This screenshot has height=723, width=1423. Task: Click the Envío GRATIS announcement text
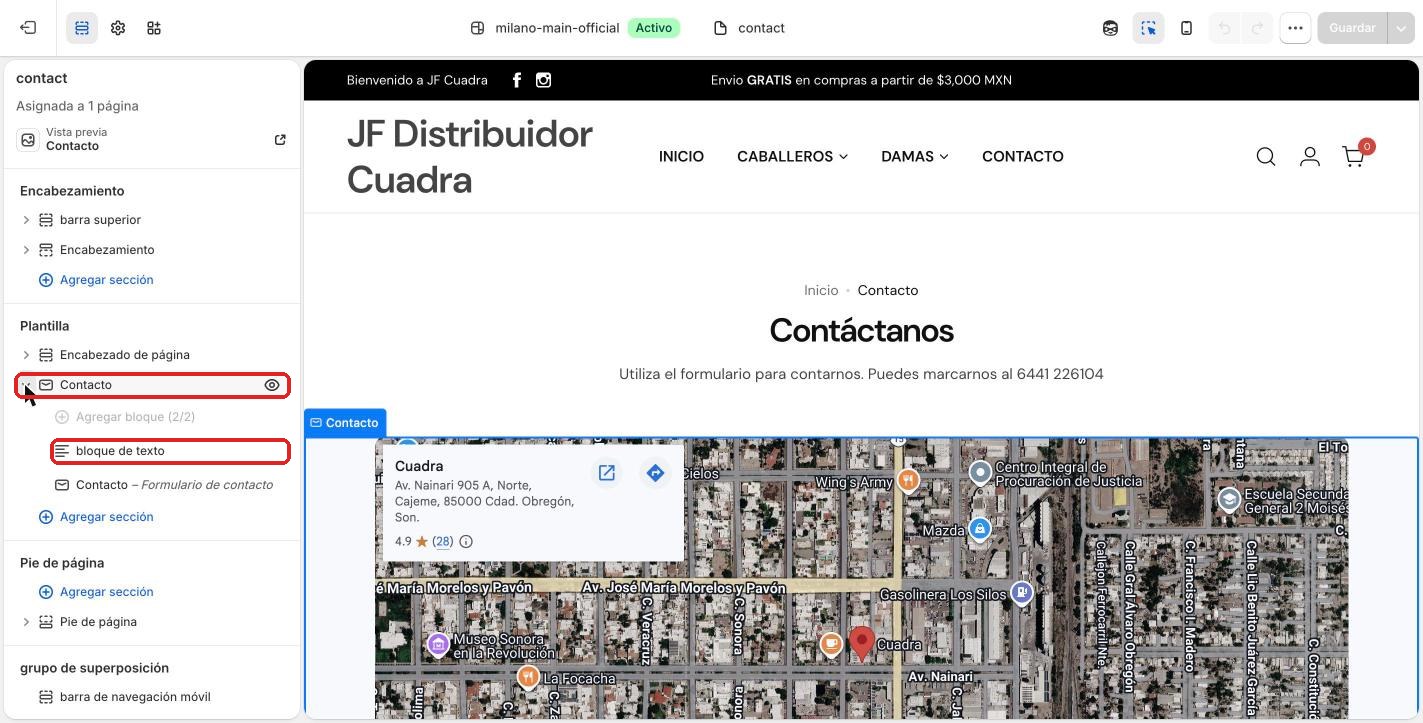point(861,80)
